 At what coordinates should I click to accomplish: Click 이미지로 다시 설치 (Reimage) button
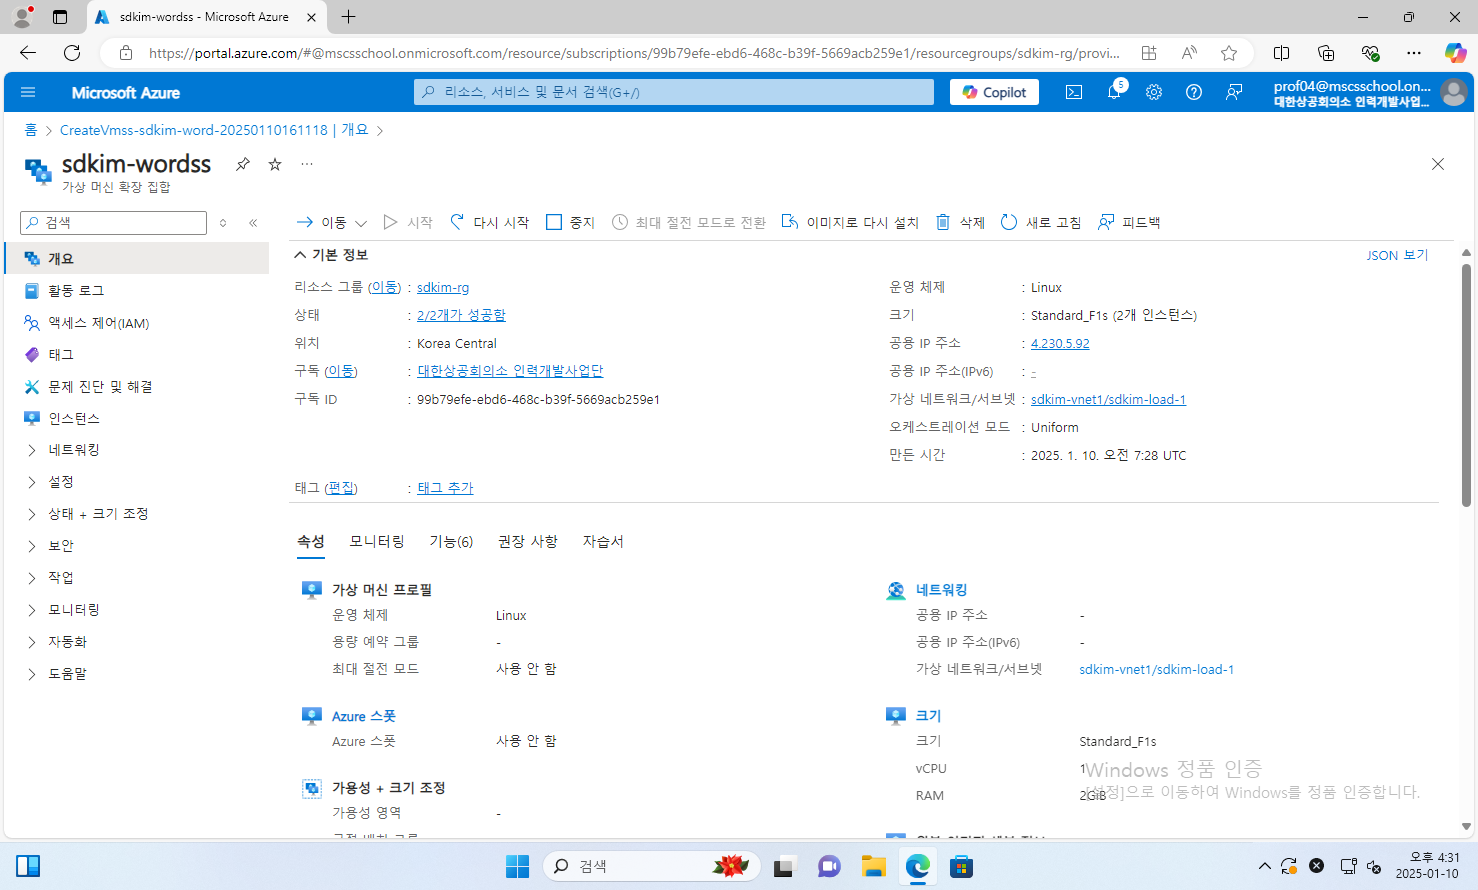pos(850,223)
